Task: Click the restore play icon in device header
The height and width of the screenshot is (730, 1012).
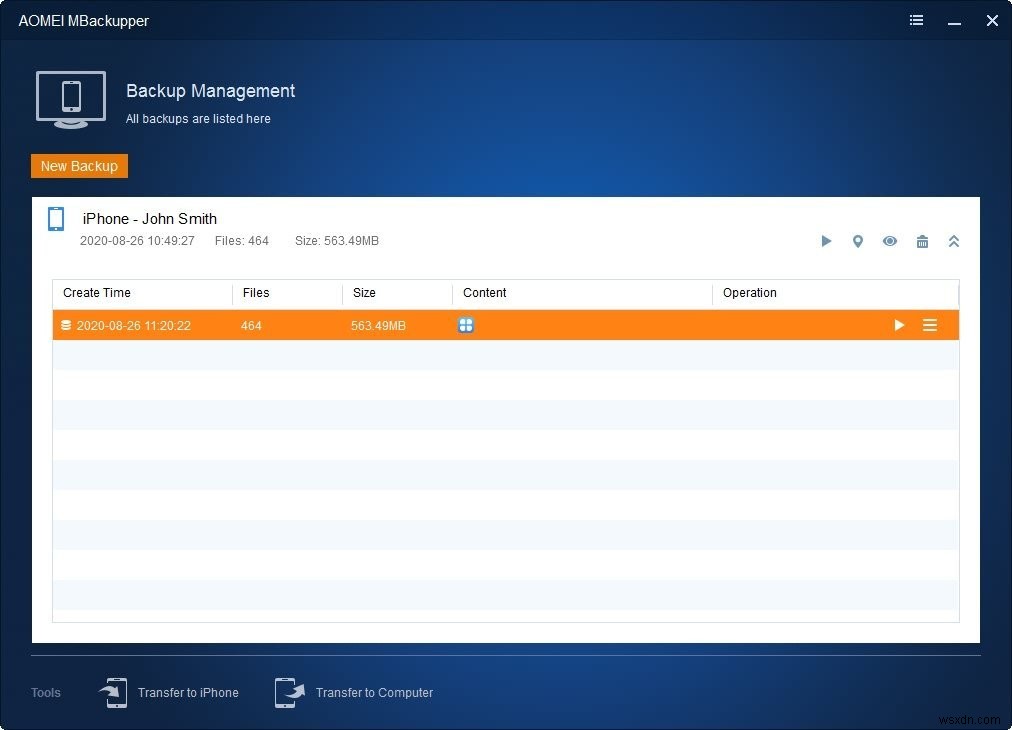Action: (826, 241)
